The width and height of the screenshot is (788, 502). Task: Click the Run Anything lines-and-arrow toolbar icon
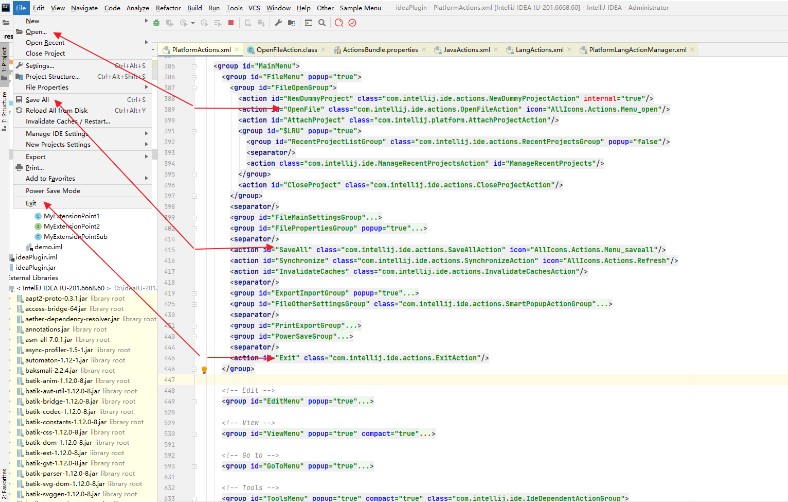click(218, 23)
